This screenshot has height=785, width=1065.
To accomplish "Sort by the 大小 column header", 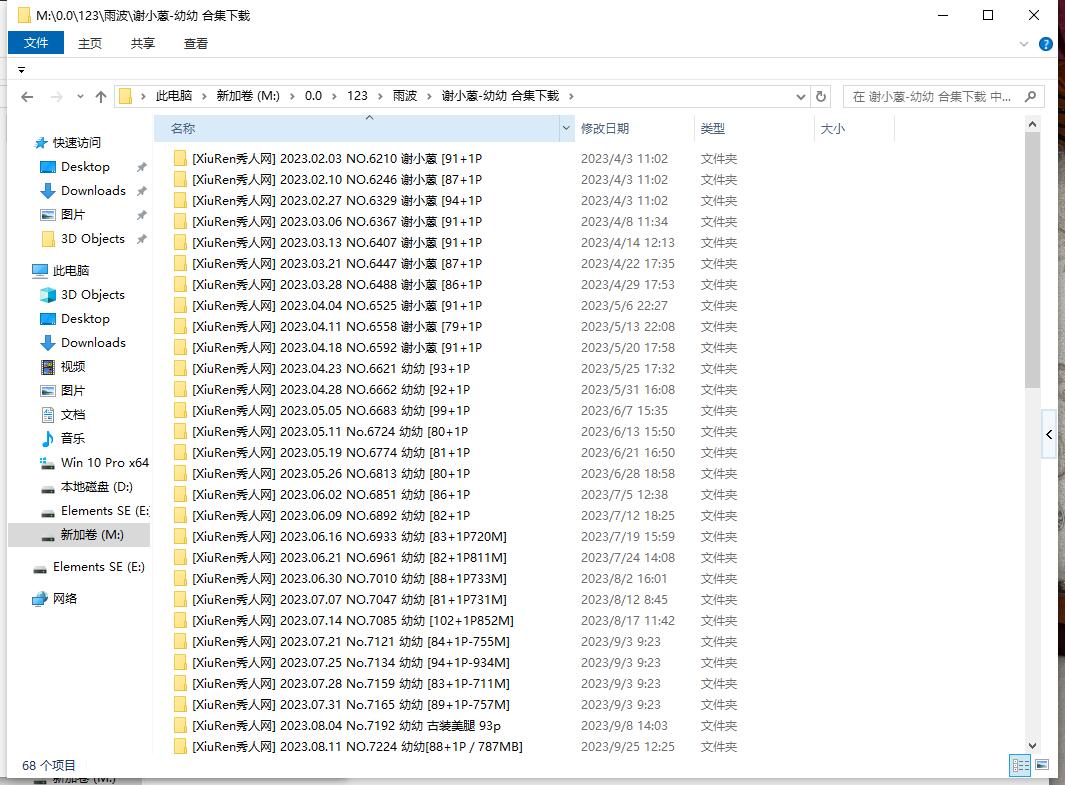I will click(854, 128).
